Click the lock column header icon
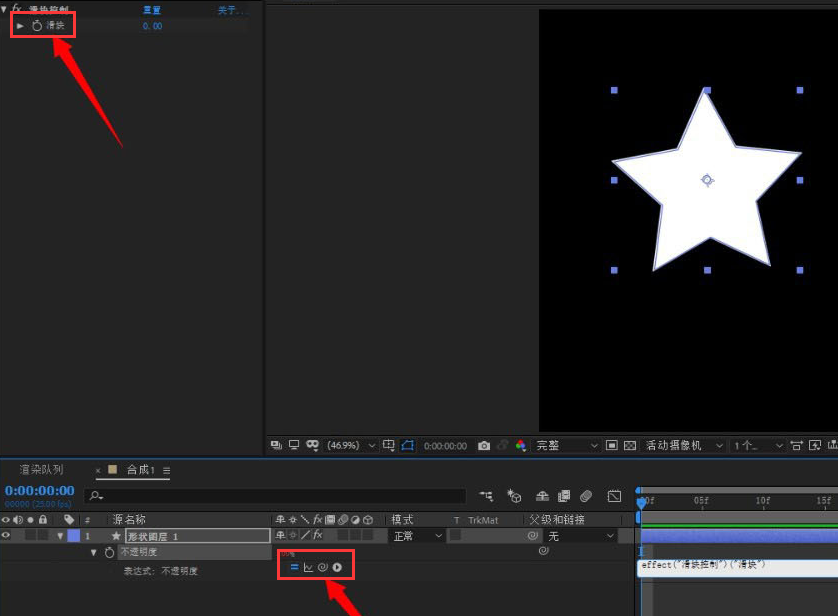Screen dimensions: 838x616 (43, 519)
